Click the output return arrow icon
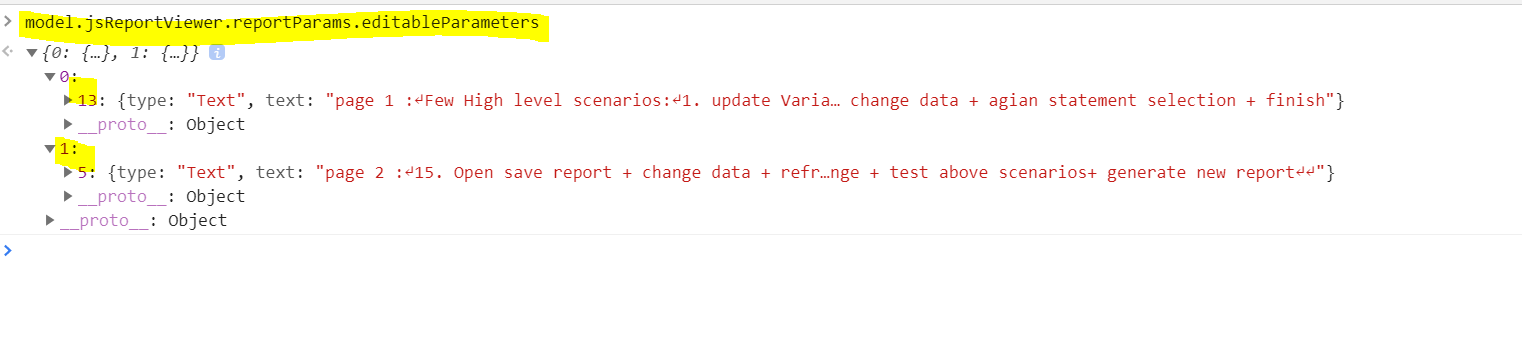 8,51
